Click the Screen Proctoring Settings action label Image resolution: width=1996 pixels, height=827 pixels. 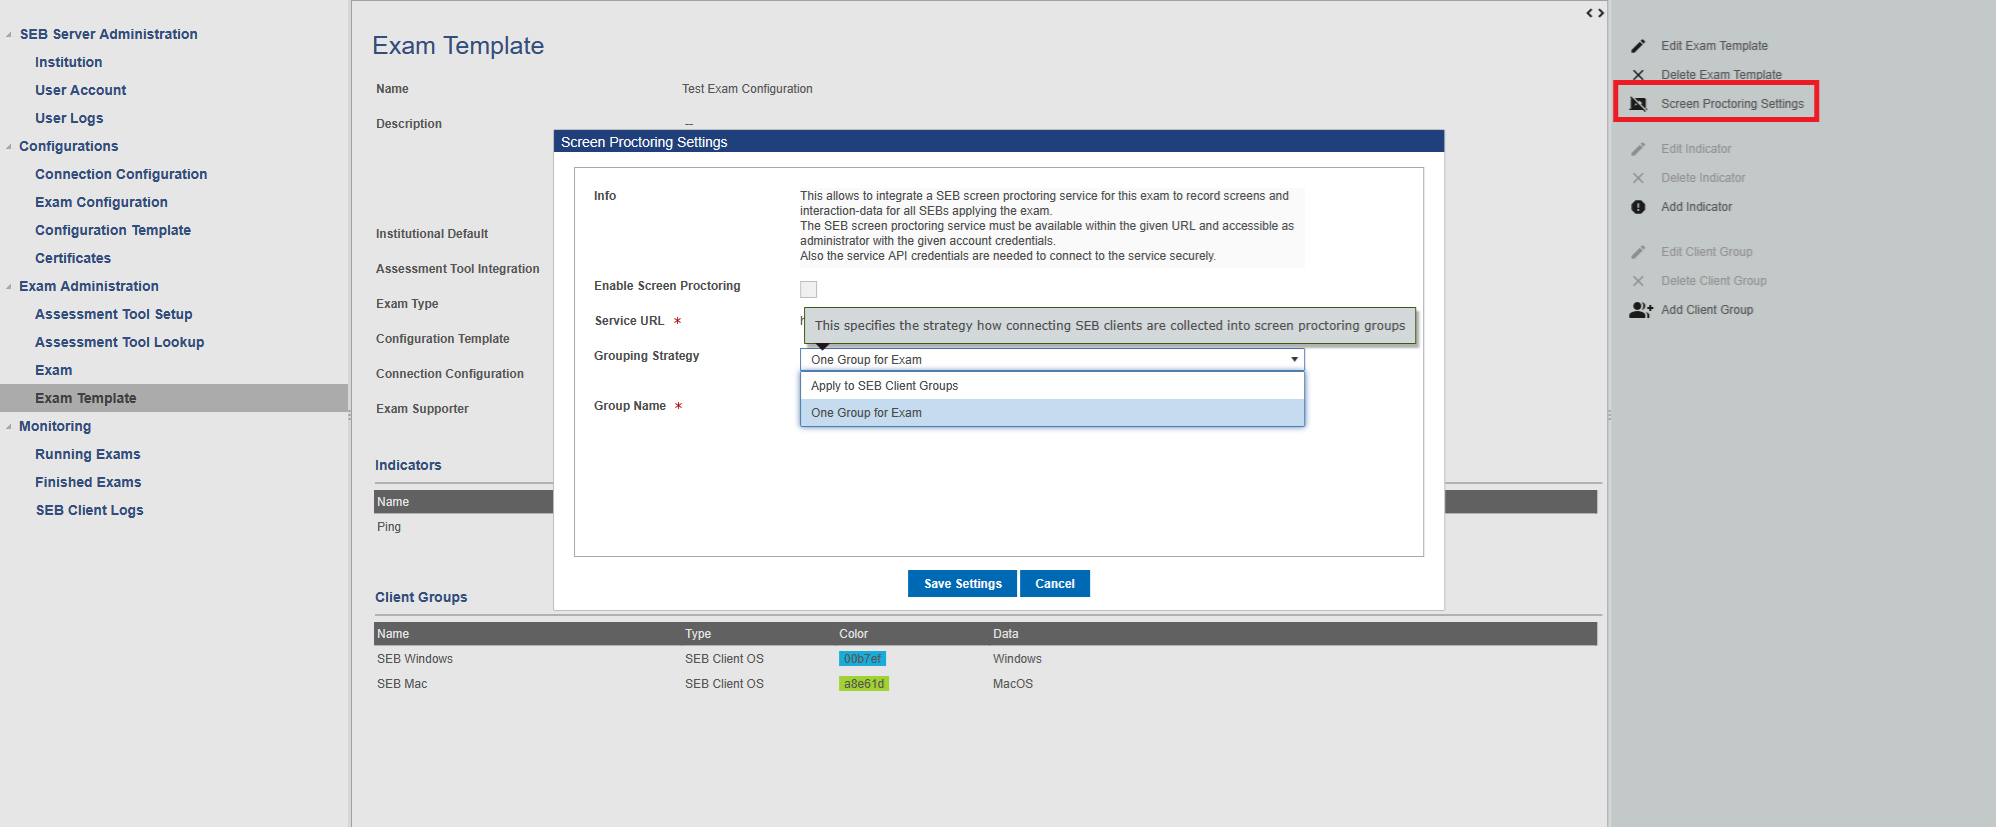[x=1733, y=104]
